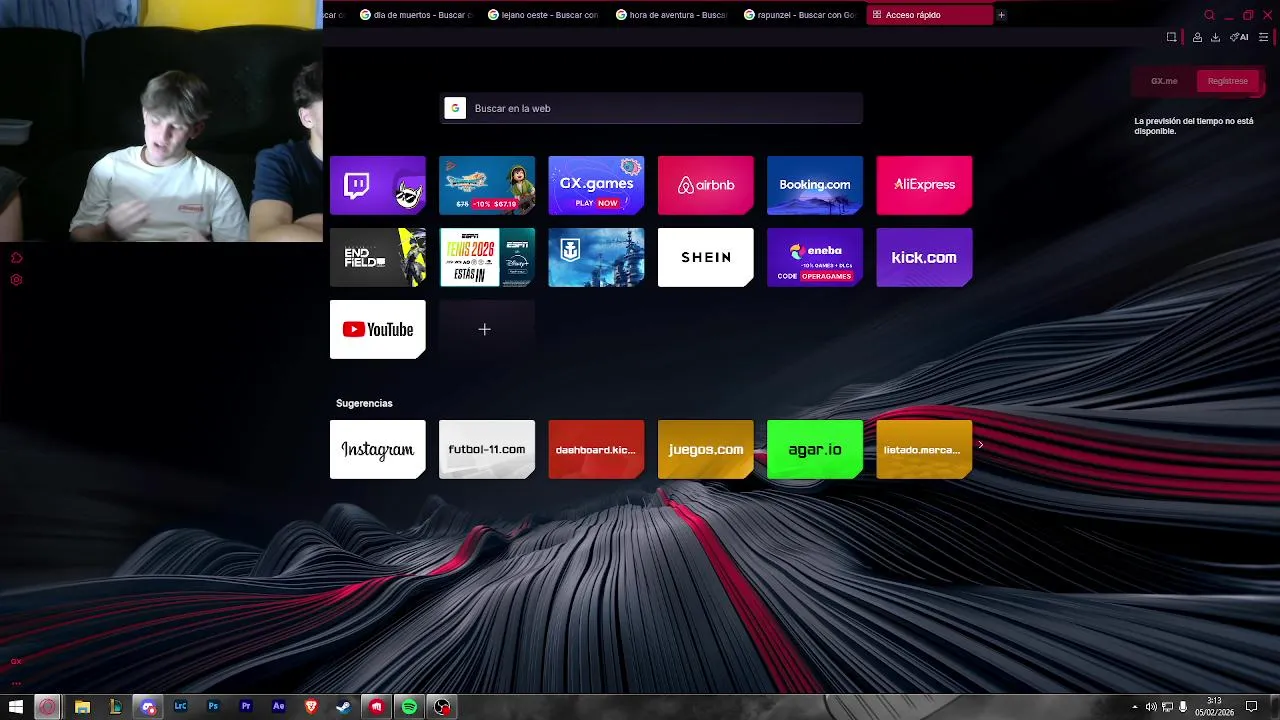The width and height of the screenshot is (1280, 720).
Task: Show hidden system tray icons
Action: click(x=1135, y=707)
